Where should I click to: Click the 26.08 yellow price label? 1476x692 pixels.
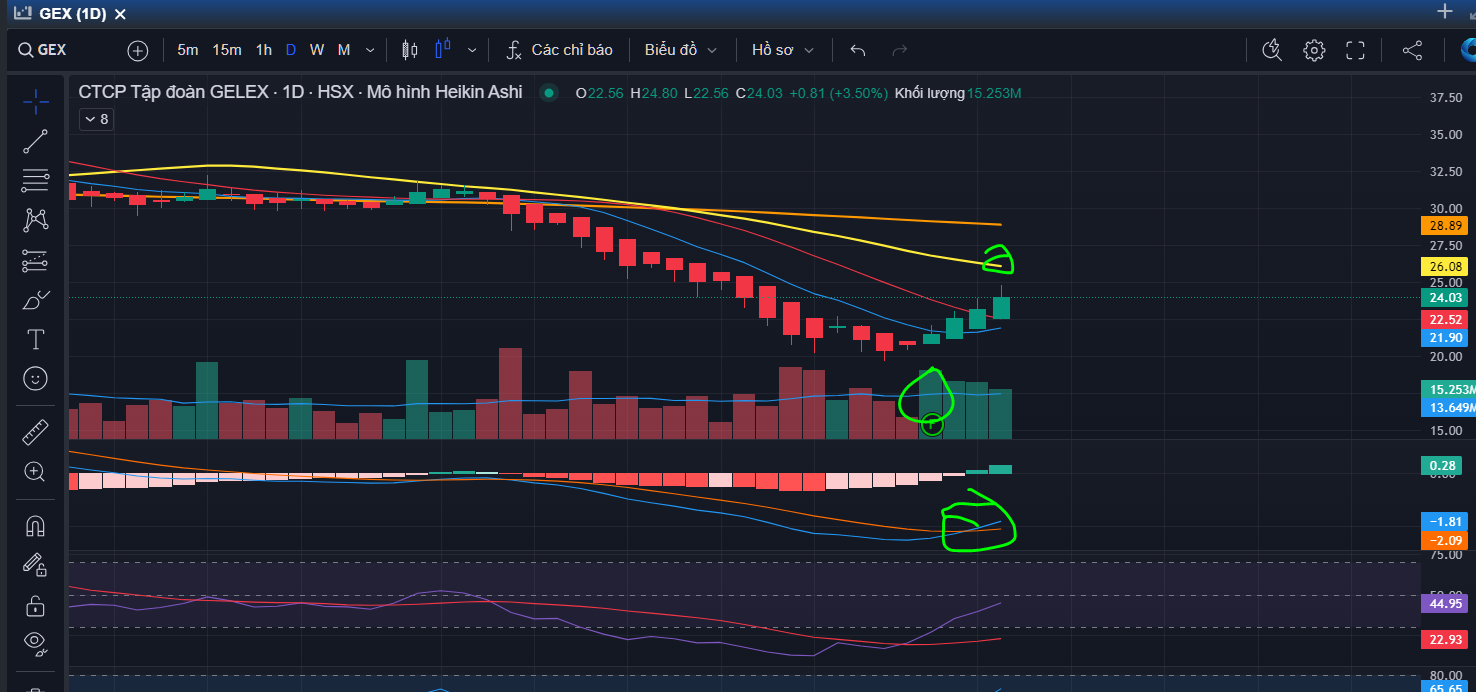[1446, 267]
